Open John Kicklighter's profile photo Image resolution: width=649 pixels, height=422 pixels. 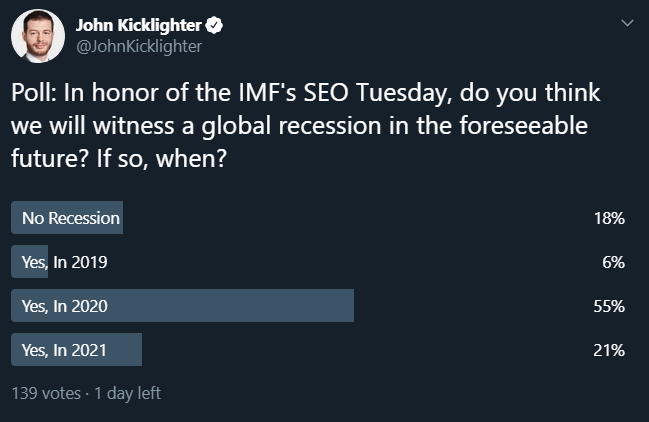pyautogui.click(x=38, y=36)
